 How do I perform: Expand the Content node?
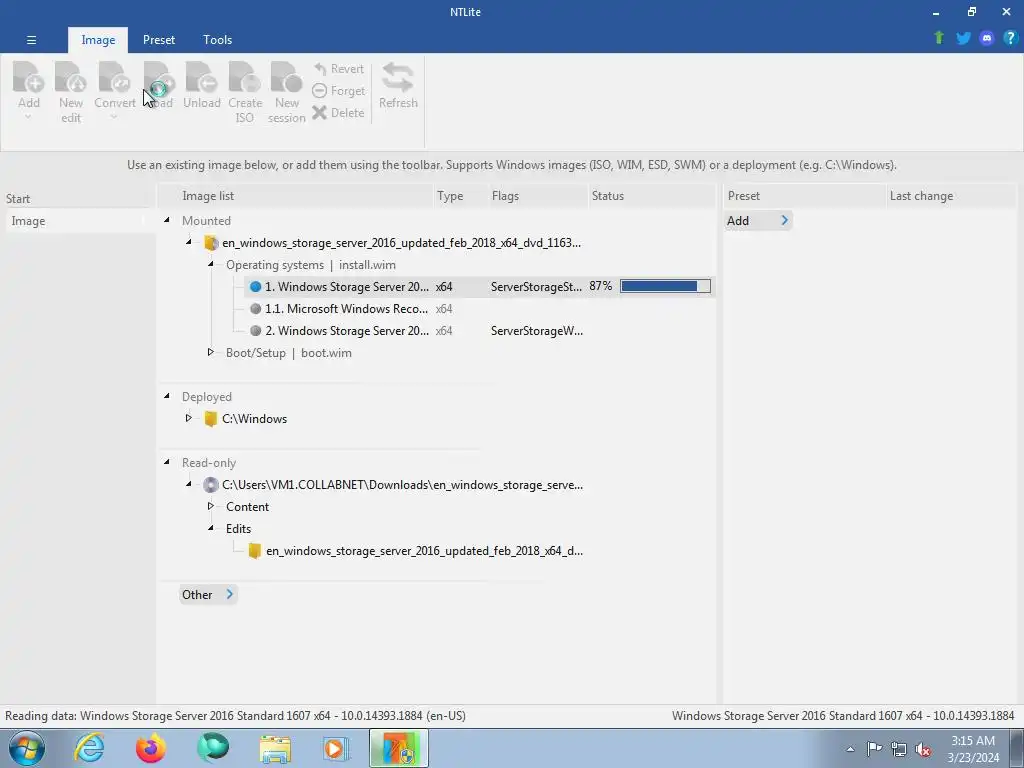(x=211, y=506)
